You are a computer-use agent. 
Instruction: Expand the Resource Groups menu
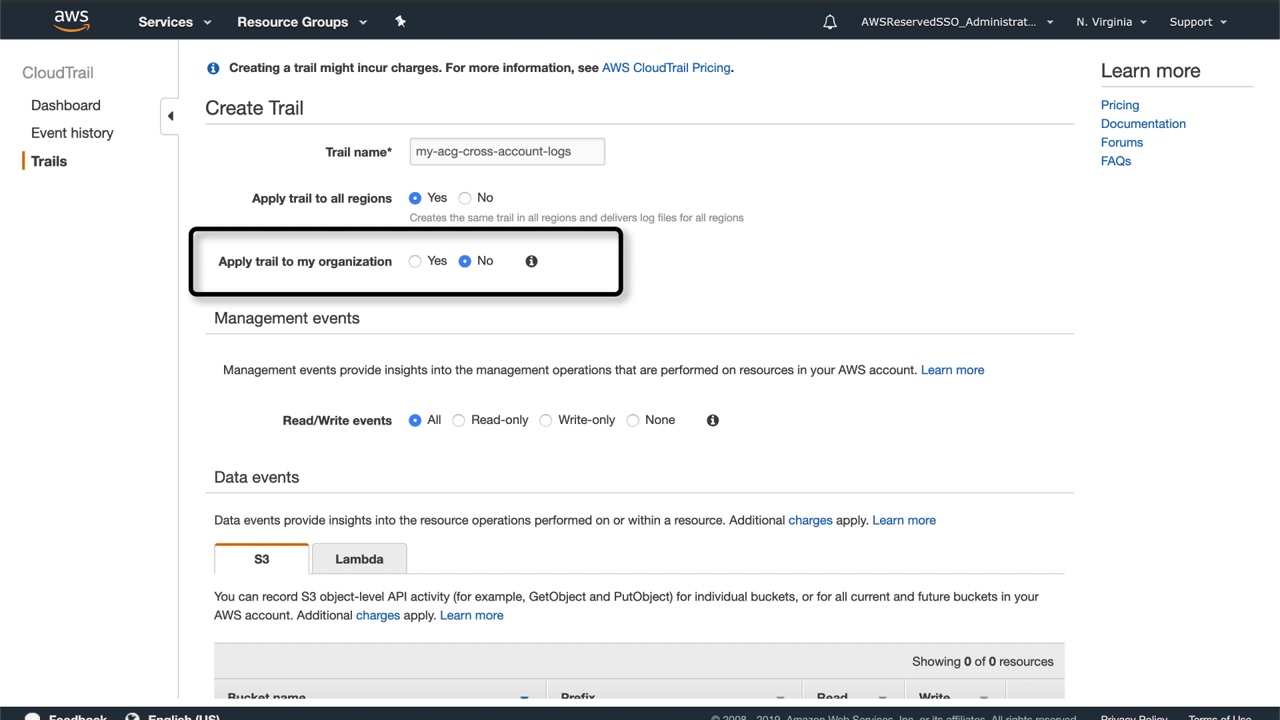[x=301, y=22]
